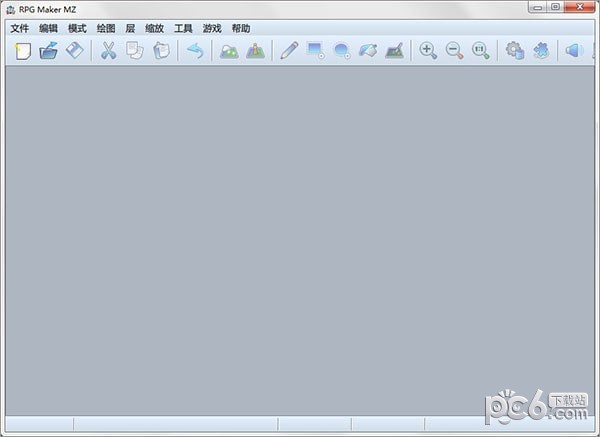Close the RPG Maker MZ window

[x=579, y=7]
